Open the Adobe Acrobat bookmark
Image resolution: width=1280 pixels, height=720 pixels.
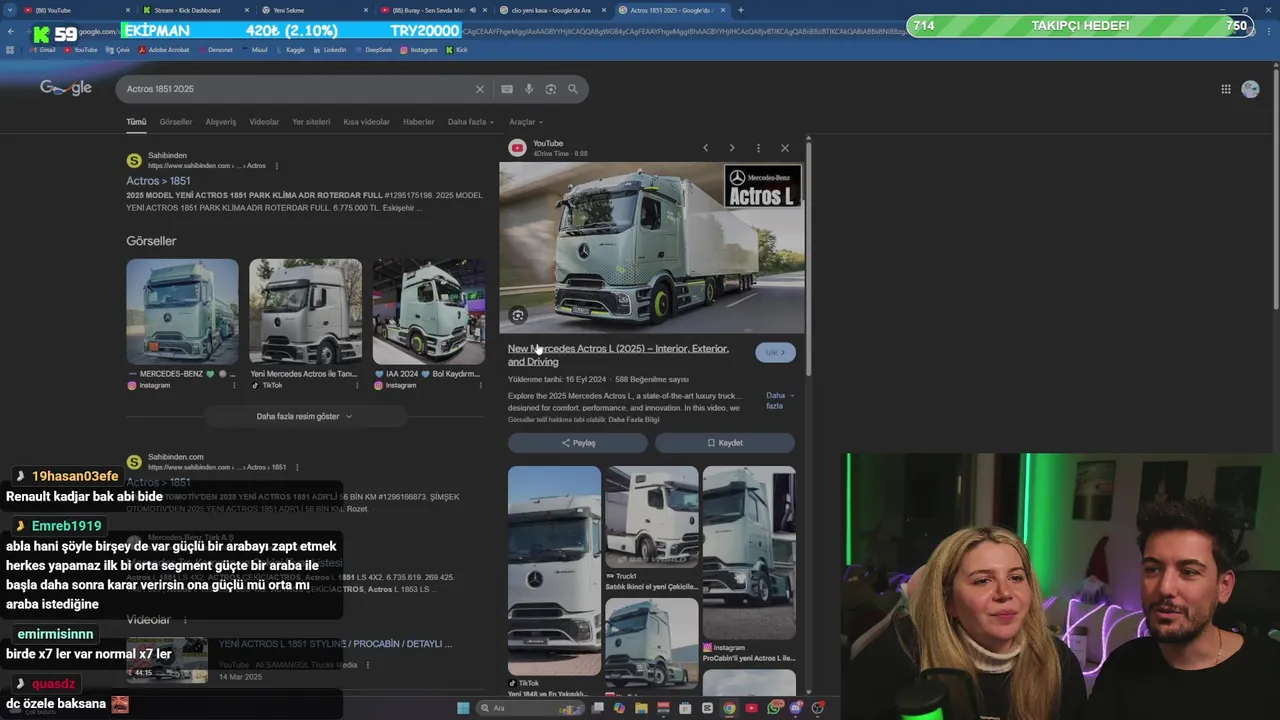click(x=163, y=50)
